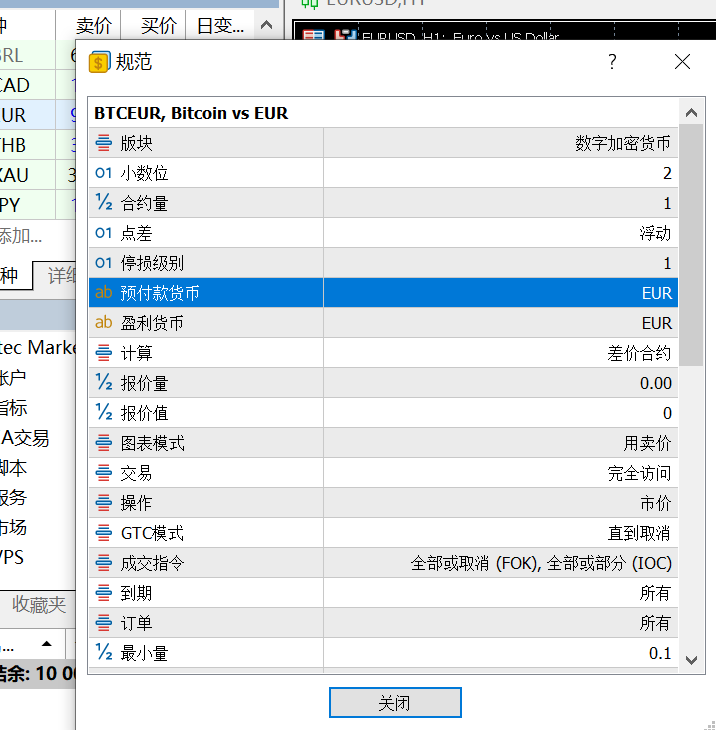The height and width of the screenshot is (730, 716).
Task: Click the 合约量 fraction icon
Action: [x=103, y=203]
